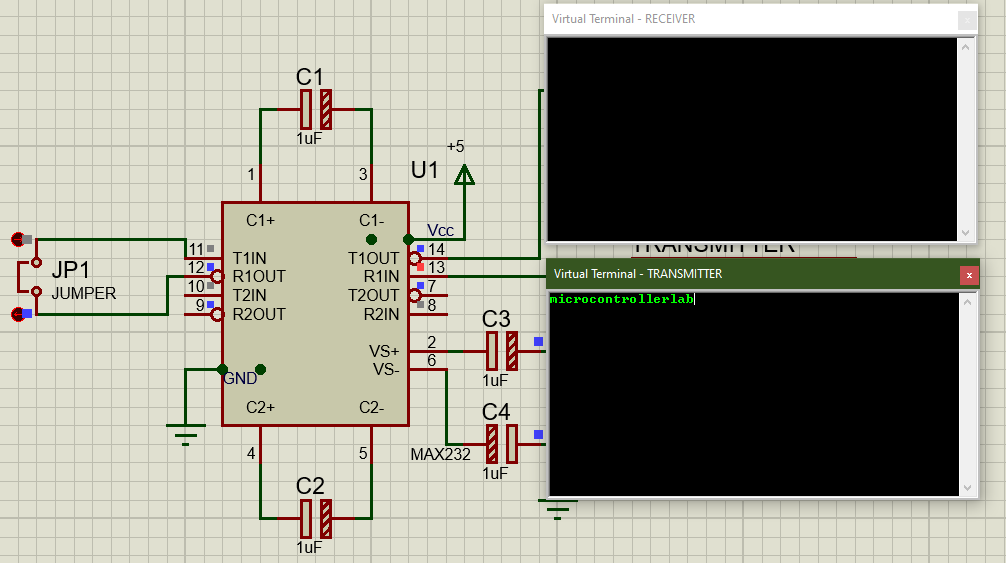
Task: Select the ground symbol below the GND pin
Action: pos(184,432)
